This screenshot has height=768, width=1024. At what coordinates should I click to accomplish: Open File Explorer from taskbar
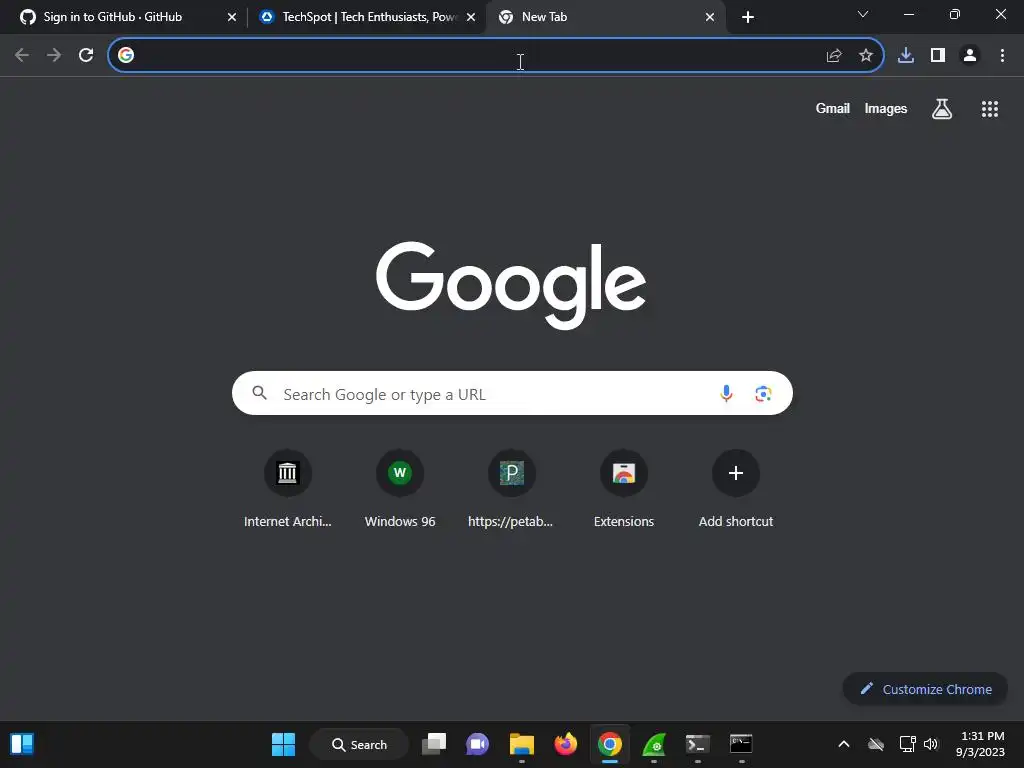pos(522,744)
